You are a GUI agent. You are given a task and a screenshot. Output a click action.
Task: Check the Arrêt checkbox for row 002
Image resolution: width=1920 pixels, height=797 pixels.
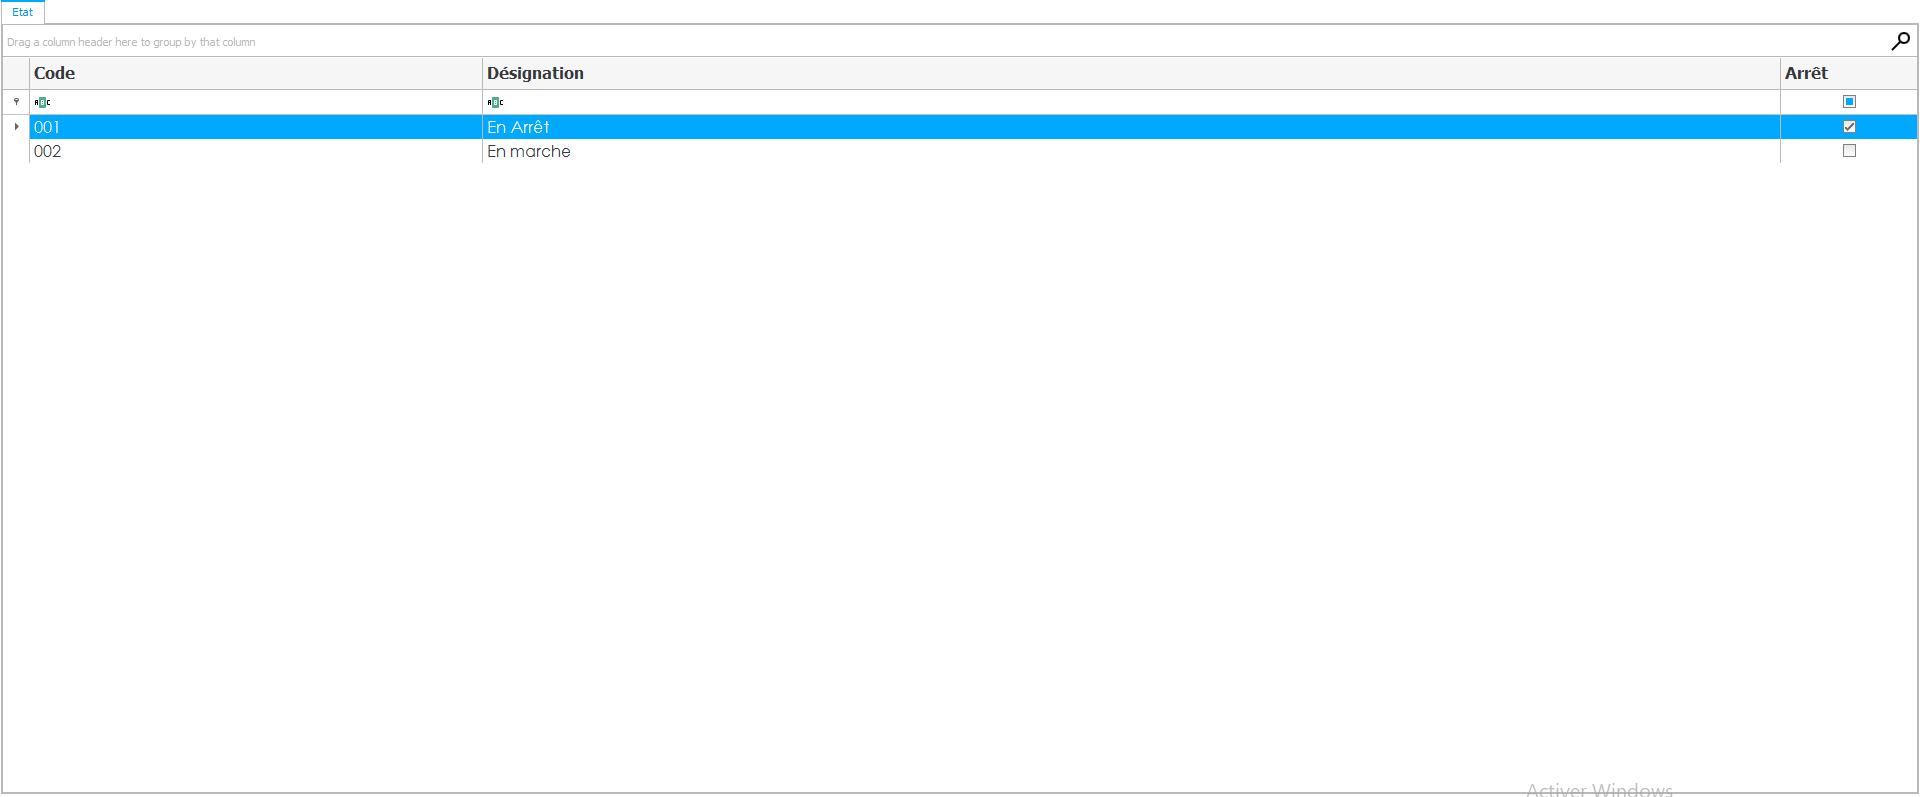[x=1849, y=151]
